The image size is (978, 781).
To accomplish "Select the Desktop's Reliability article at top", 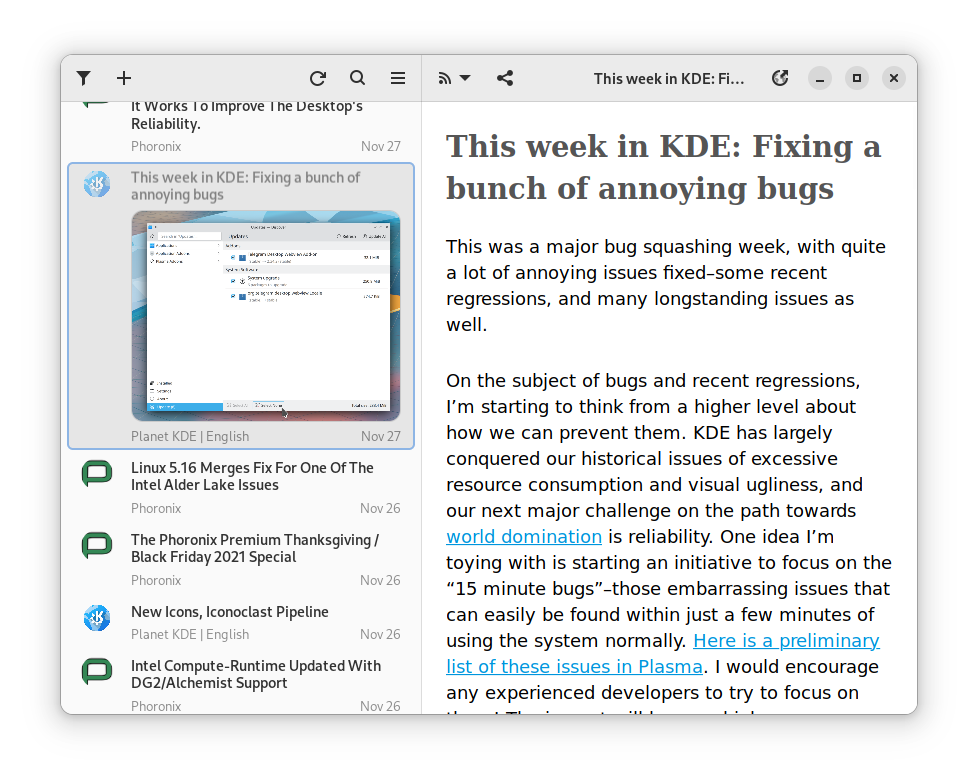I will tap(247, 116).
